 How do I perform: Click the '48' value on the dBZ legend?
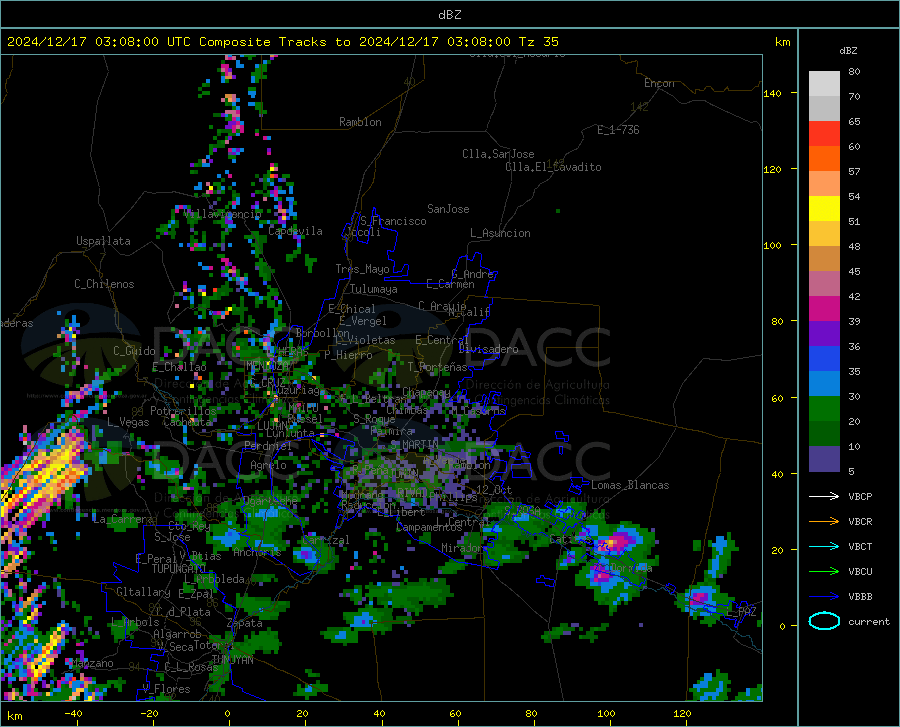tap(854, 246)
